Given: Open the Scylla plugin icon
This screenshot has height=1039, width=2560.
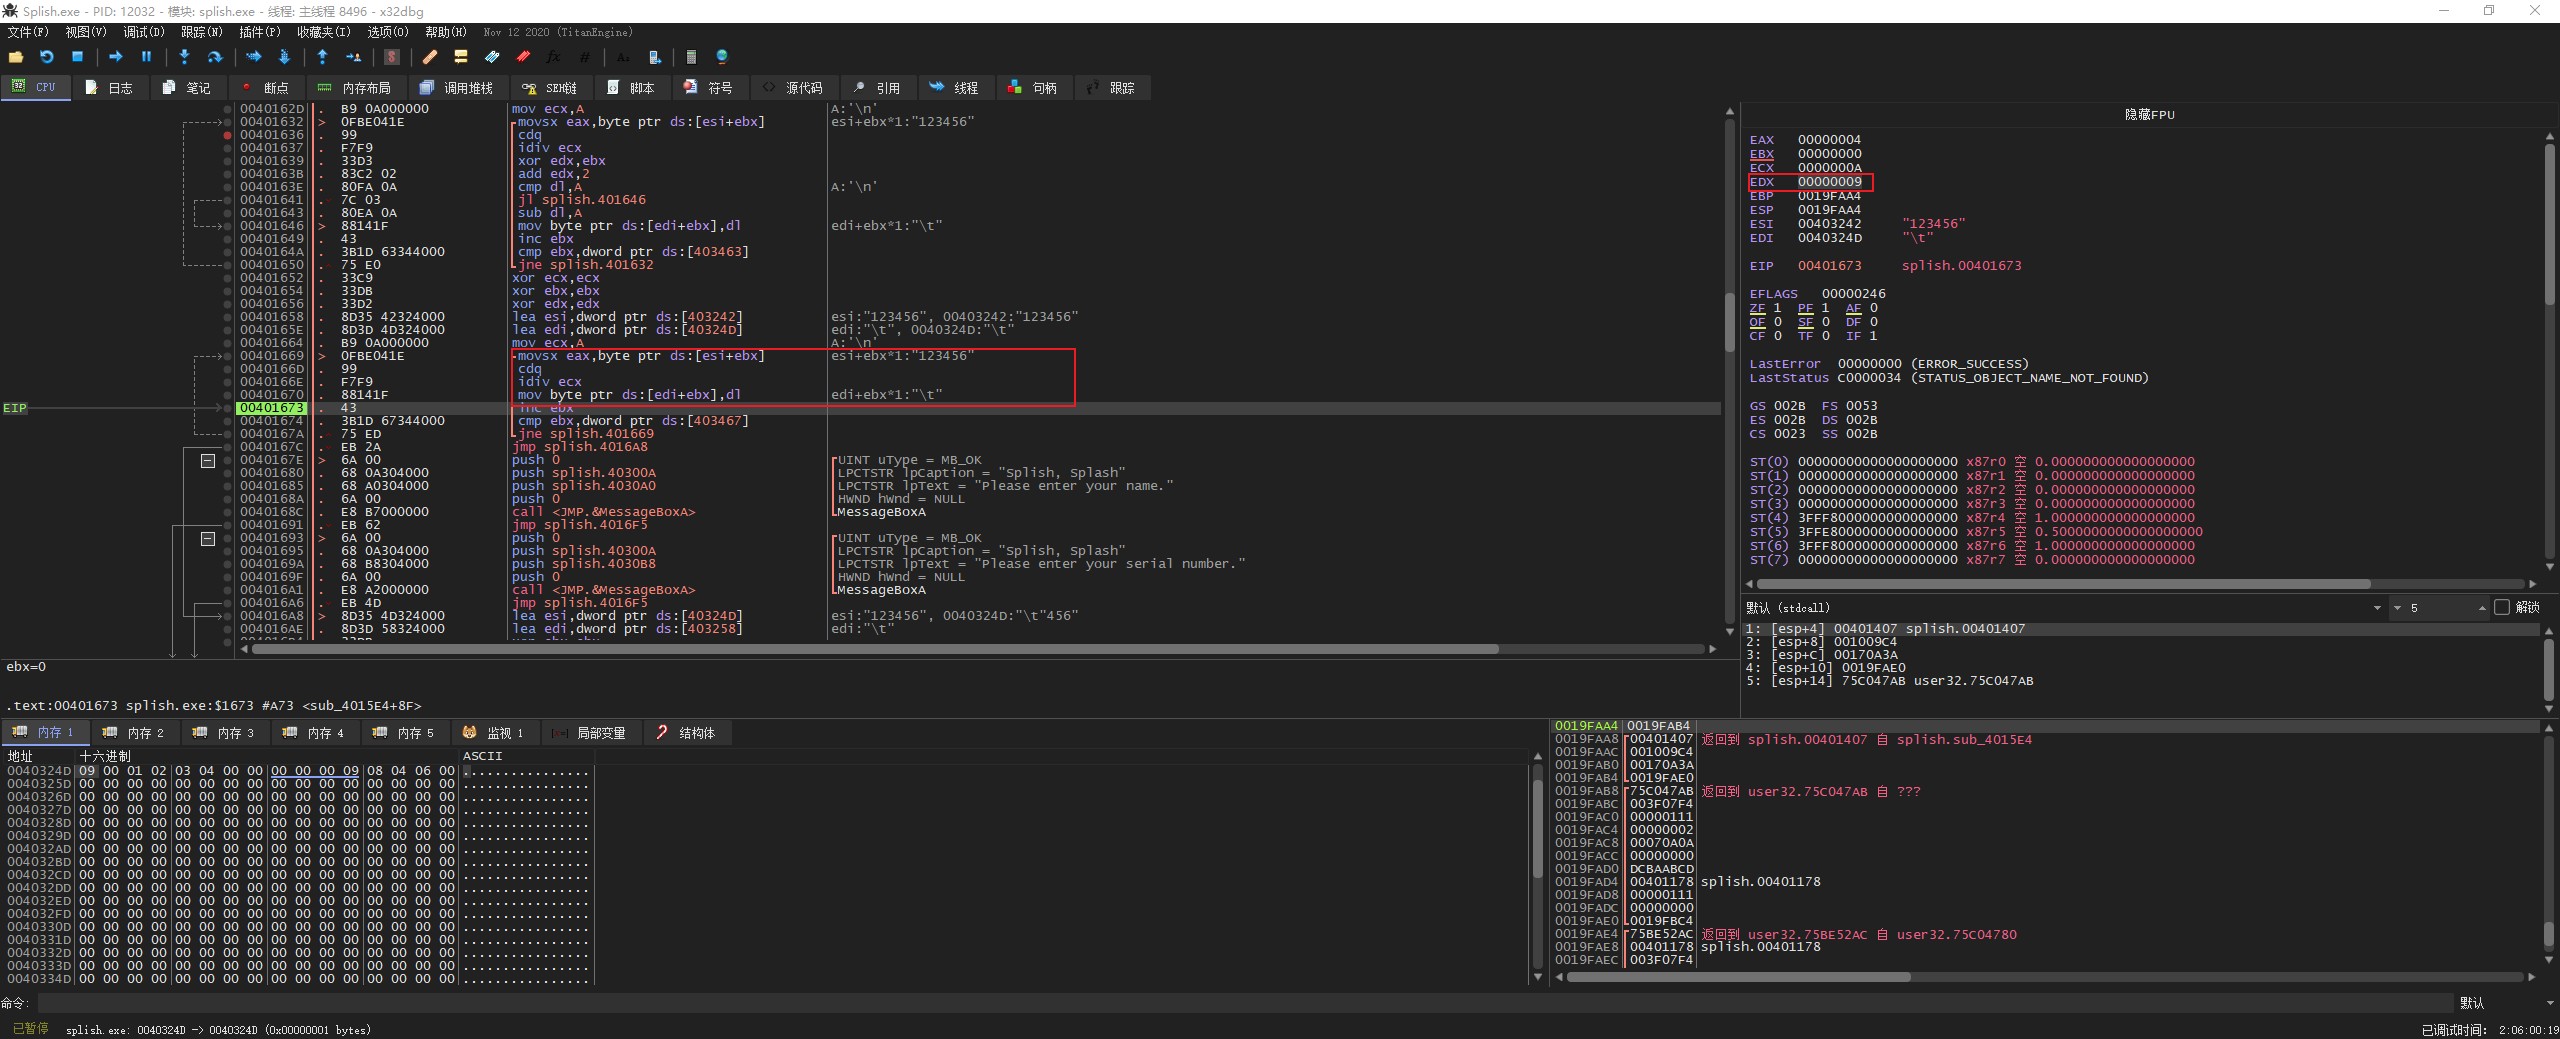Looking at the screenshot, I should tap(392, 57).
